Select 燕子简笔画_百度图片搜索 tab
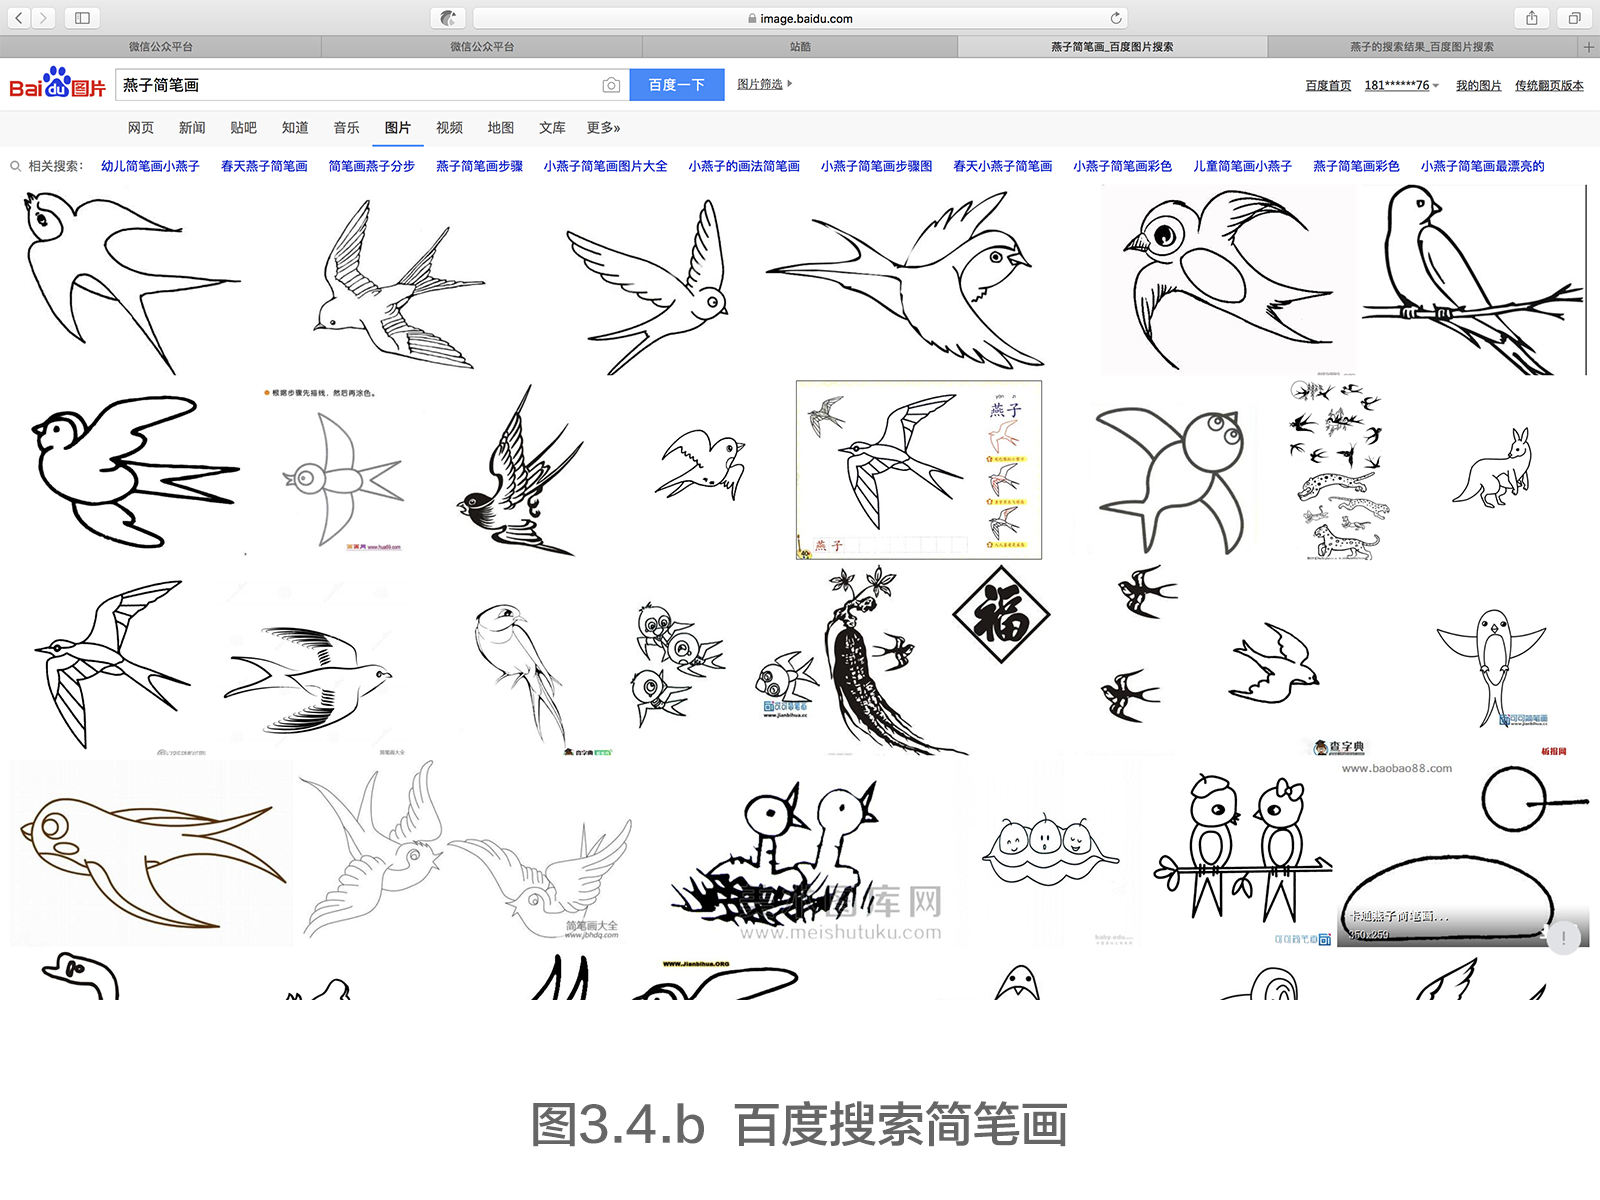 click(1112, 47)
